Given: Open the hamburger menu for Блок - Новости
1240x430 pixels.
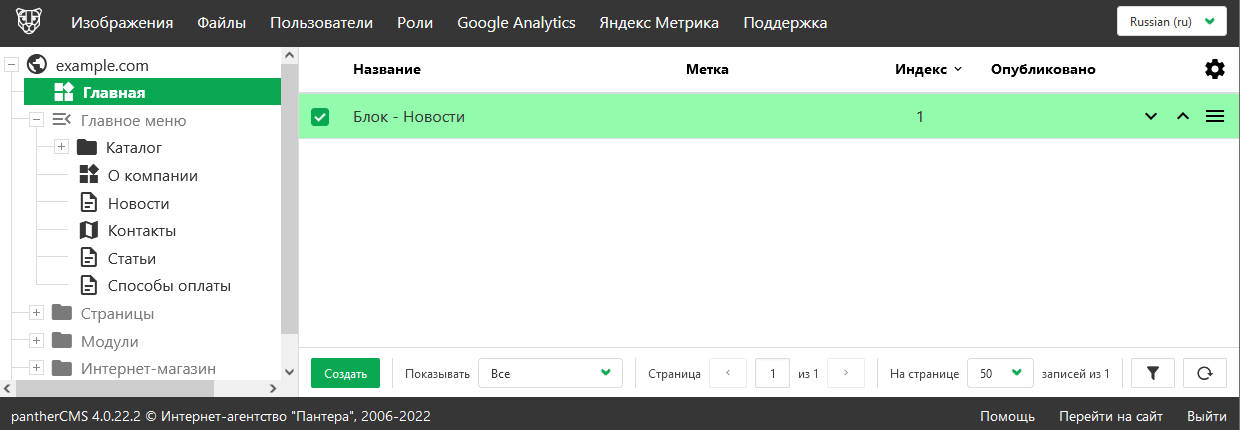Looking at the screenshot, I should click(1214, 117).
